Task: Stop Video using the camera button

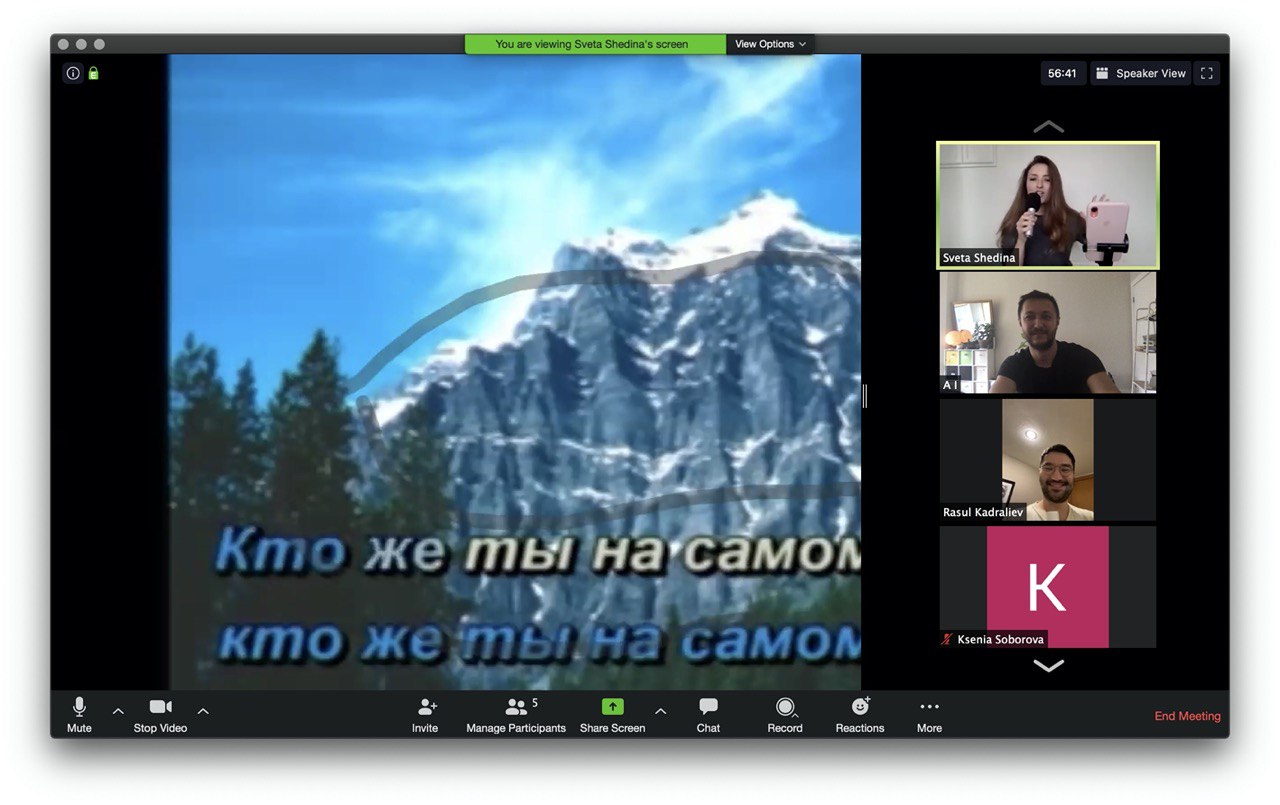Action: point(160,715)
